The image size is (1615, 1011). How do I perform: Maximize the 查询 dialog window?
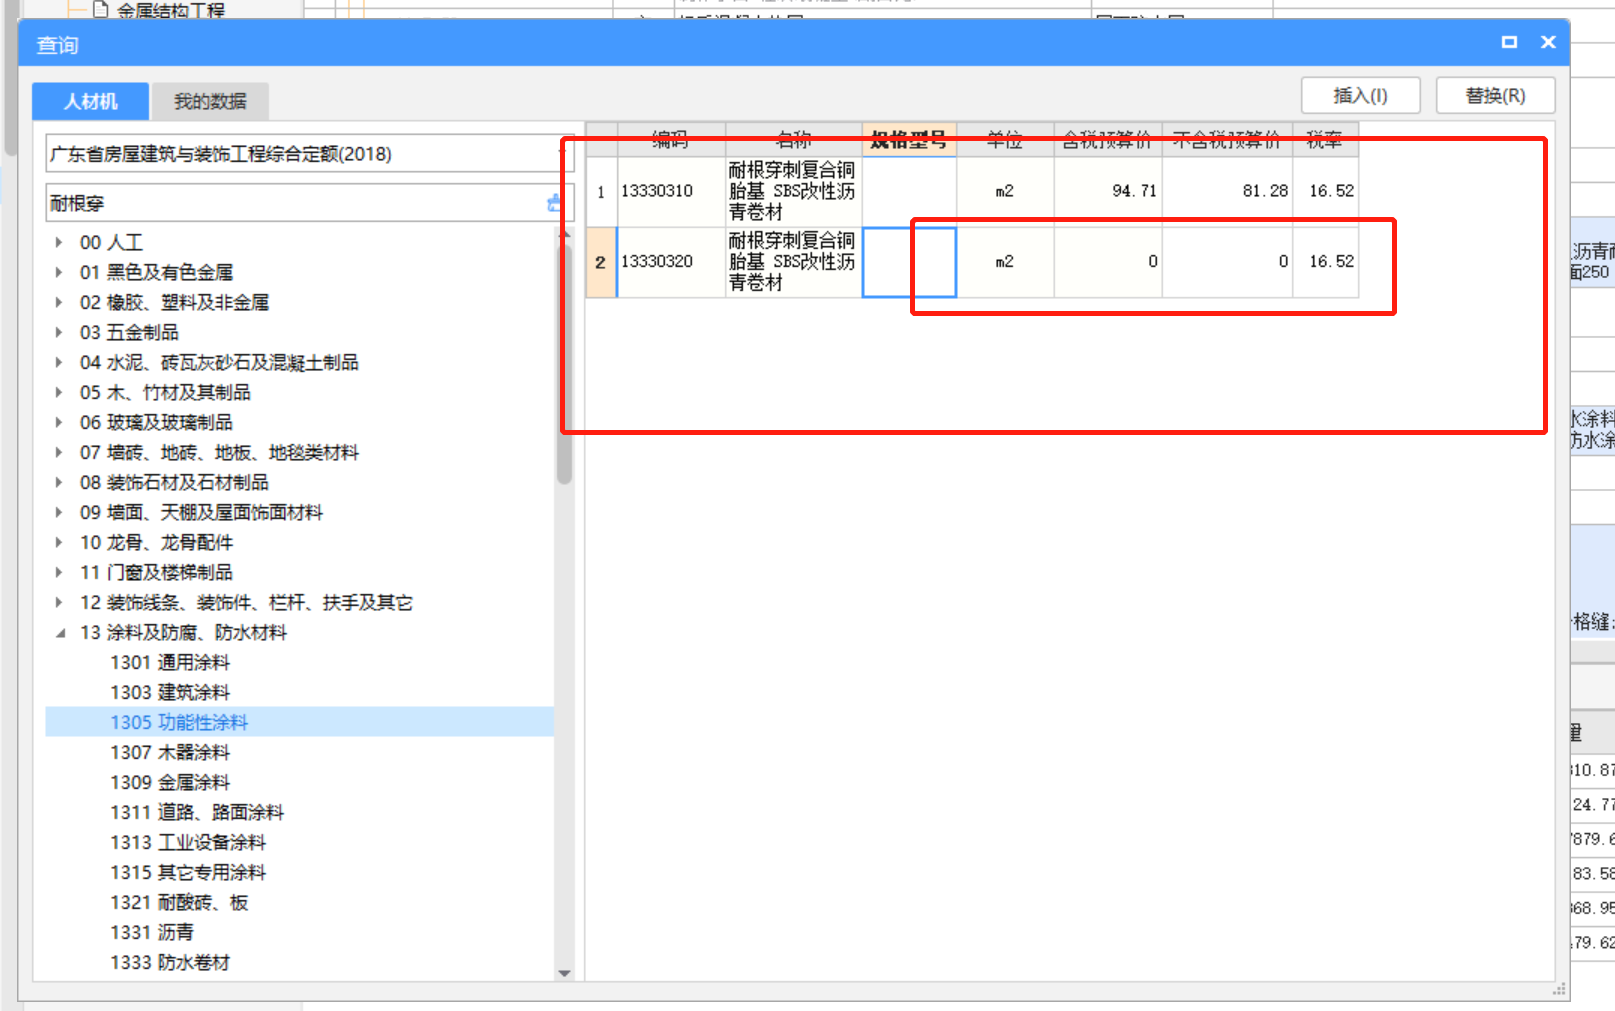click(1509, 42)
